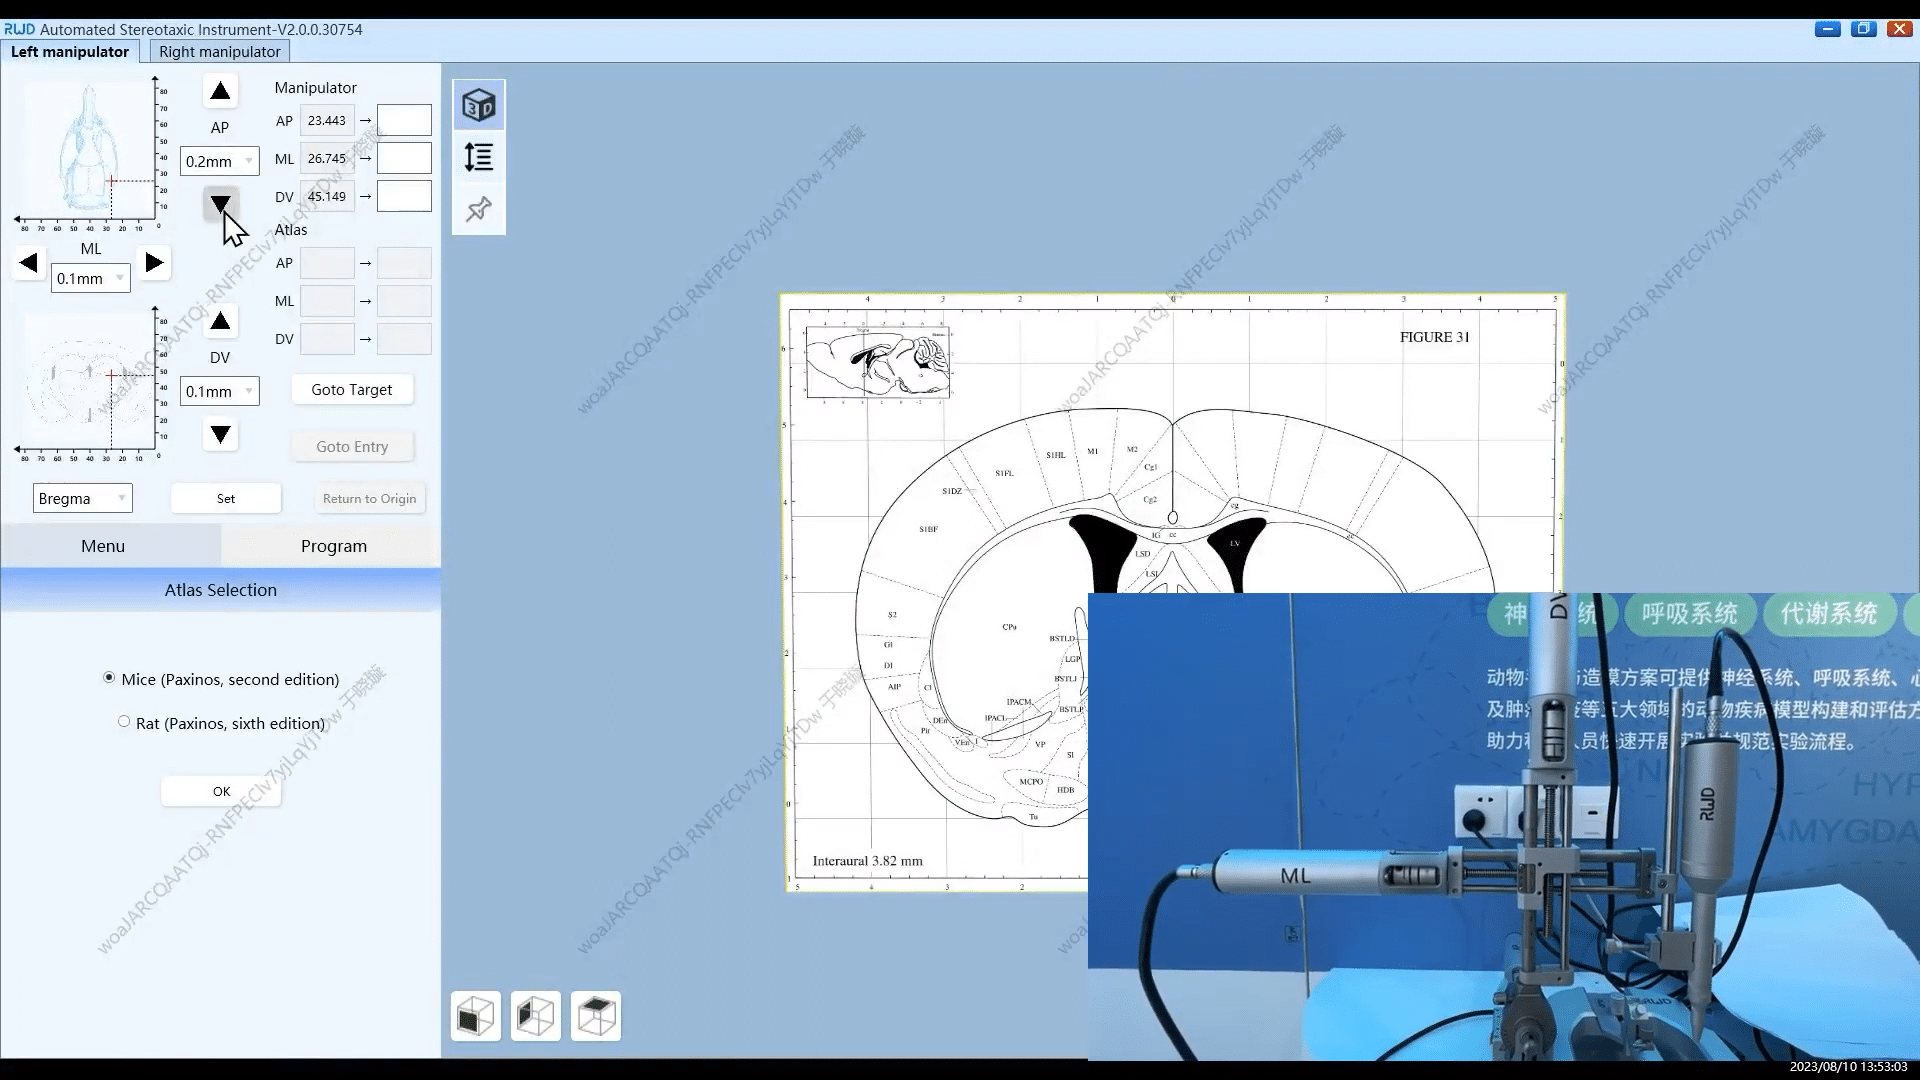Switch to the Right manipulator tab
This screenshot has width=1920, height=1080.
click(x=219, y=51)
